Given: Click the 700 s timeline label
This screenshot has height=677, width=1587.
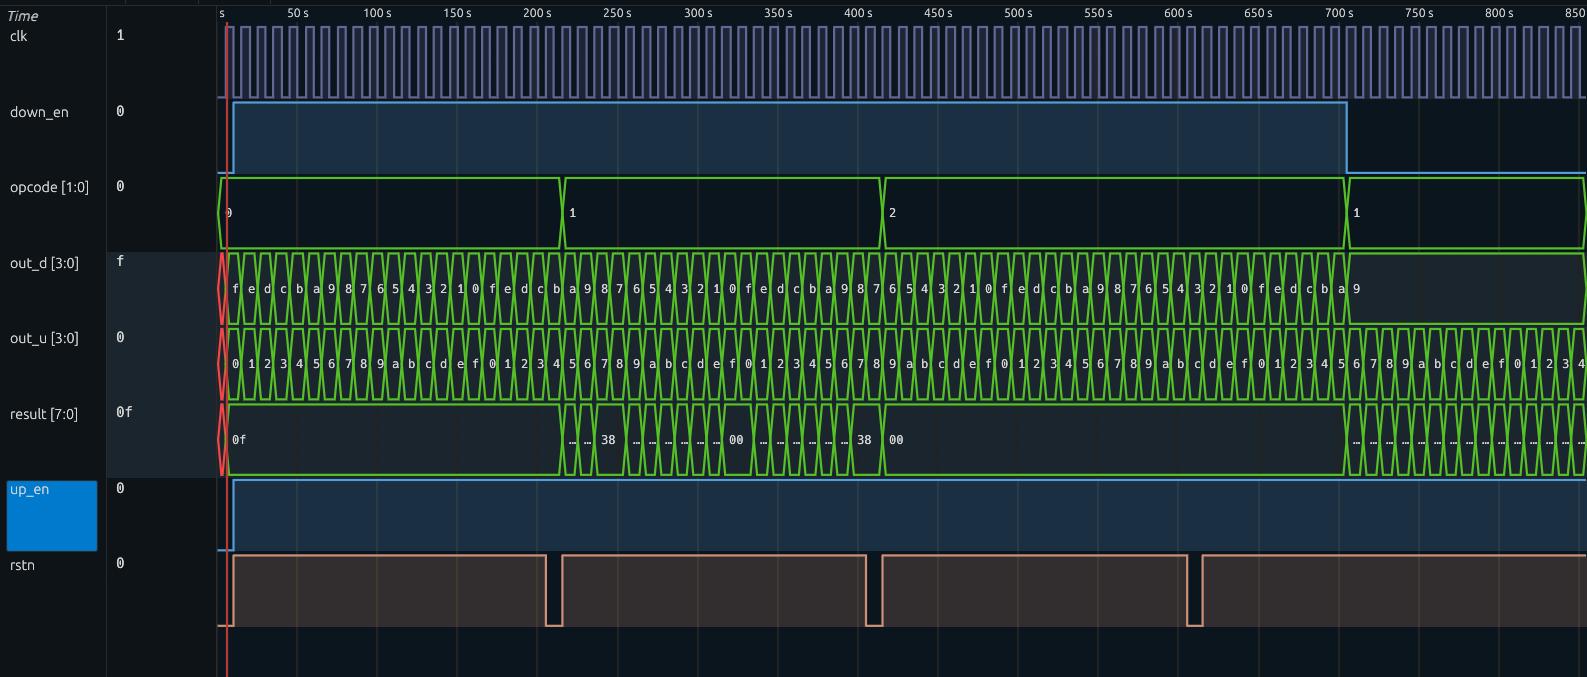Looking at the screenshot, I should coord(1338,13).
